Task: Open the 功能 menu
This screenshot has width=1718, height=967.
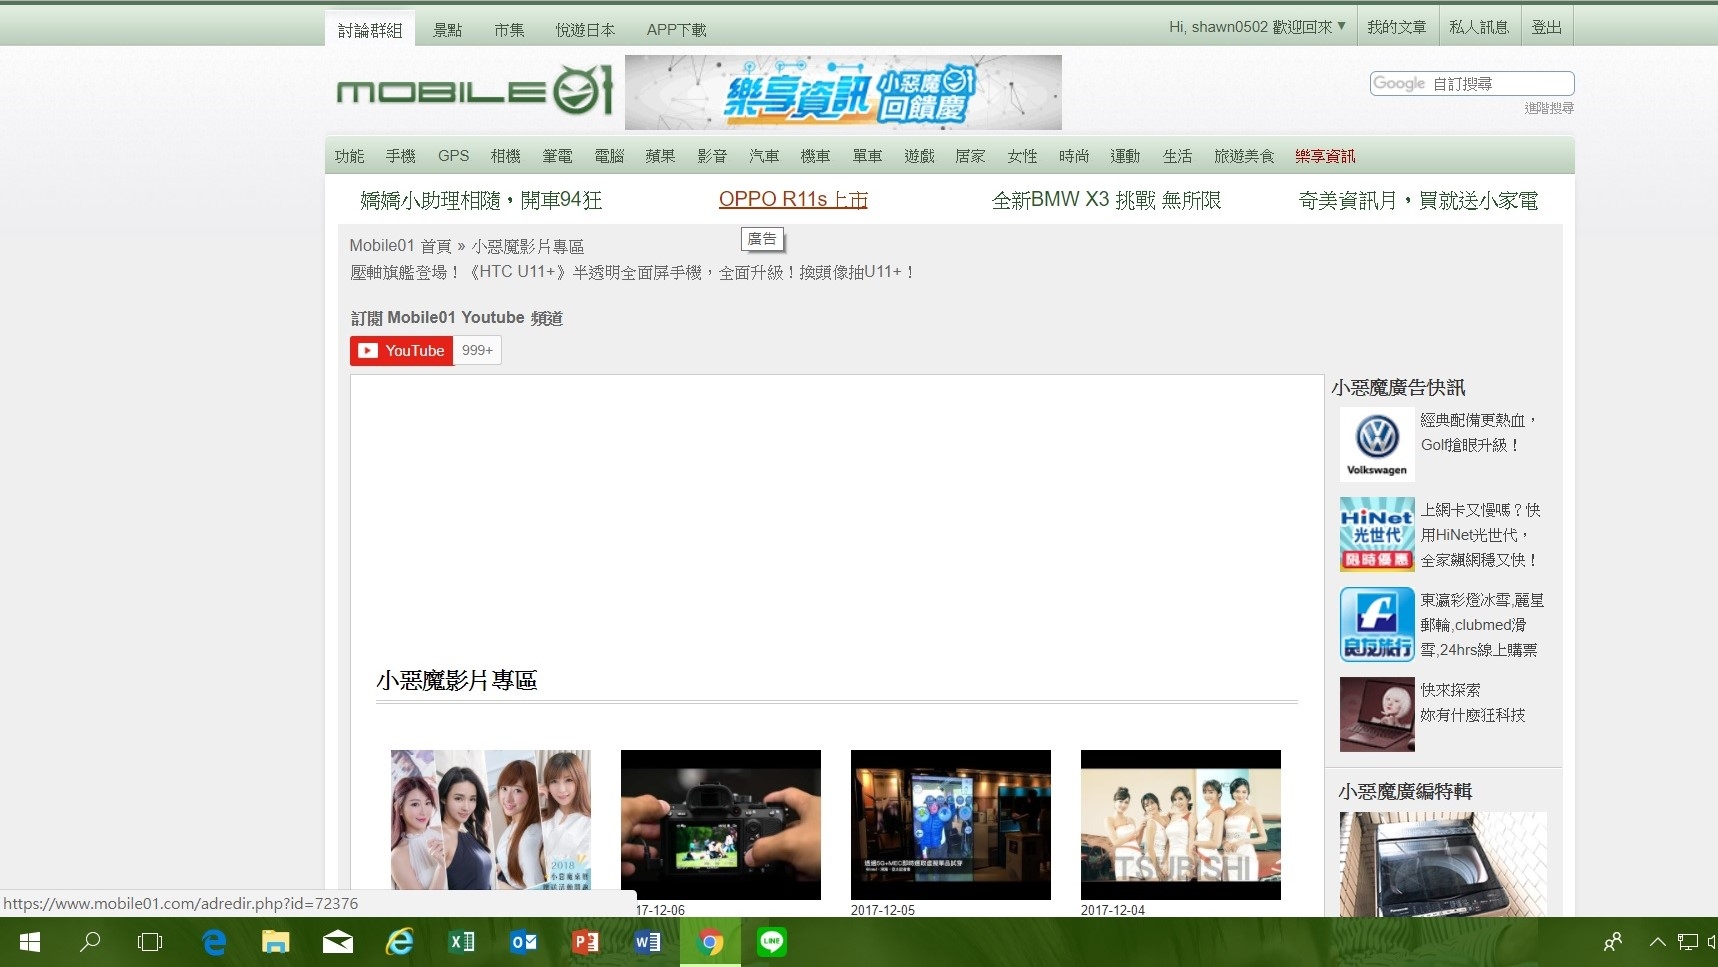Action: pos(350,156)
